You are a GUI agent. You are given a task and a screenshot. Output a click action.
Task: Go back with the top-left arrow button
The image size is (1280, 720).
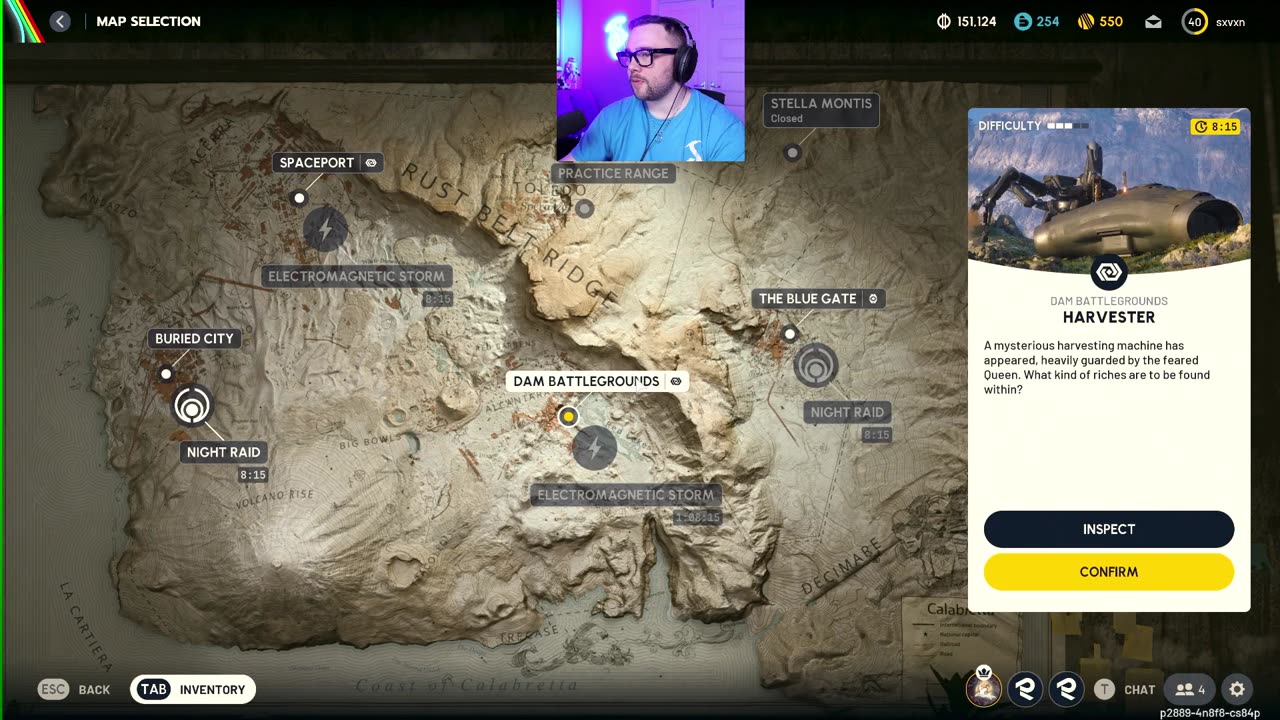tap(60, 21)
